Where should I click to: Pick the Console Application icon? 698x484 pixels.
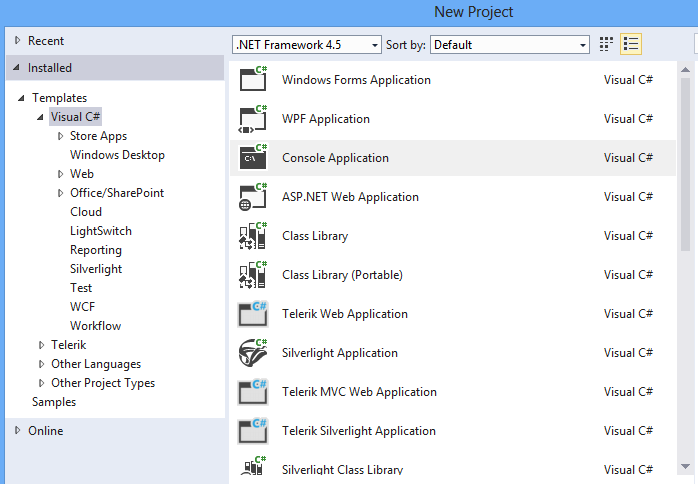coord(253,157)
